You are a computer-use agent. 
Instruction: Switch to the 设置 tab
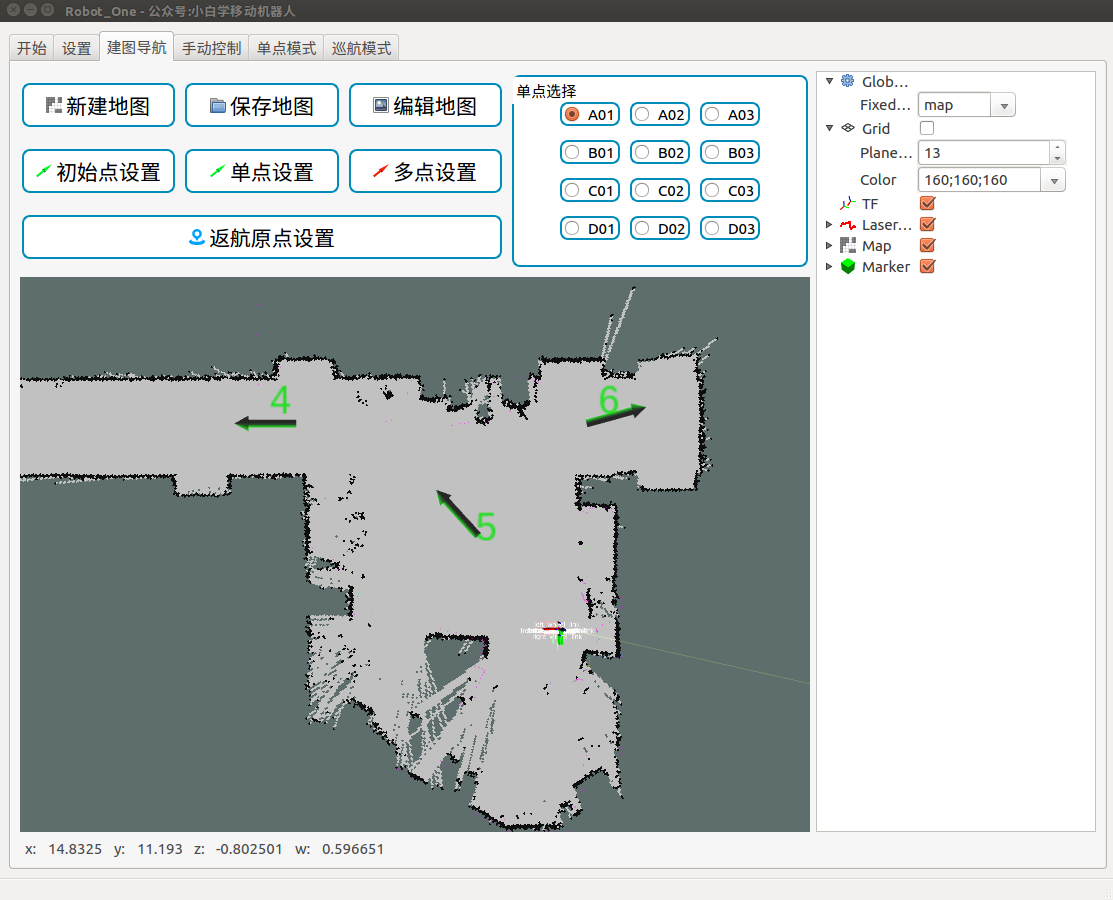coord(76,48)
